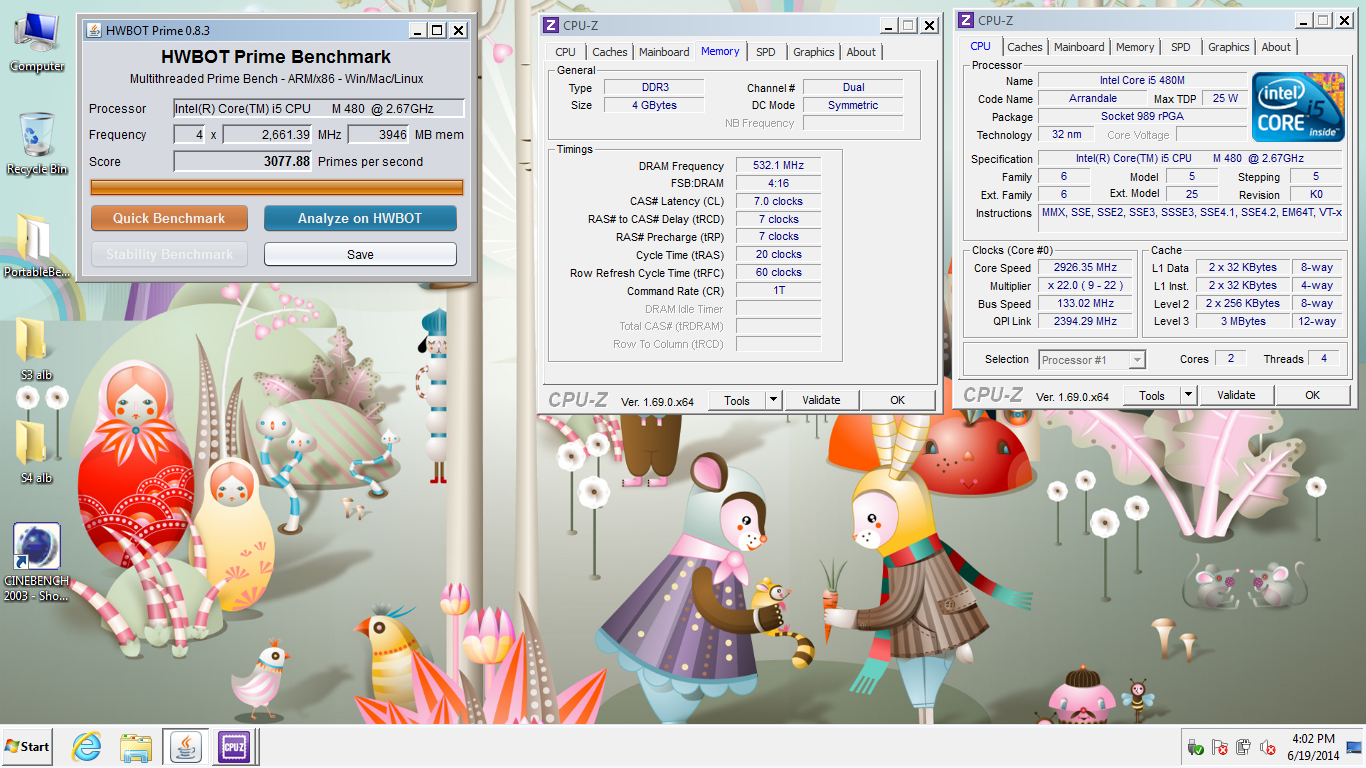Viewport: 1366px width, 768px height.
Task: Click the Multiplier value x 22.0 ( 9 - 22 )
Action: click(x=1084, y=285)
